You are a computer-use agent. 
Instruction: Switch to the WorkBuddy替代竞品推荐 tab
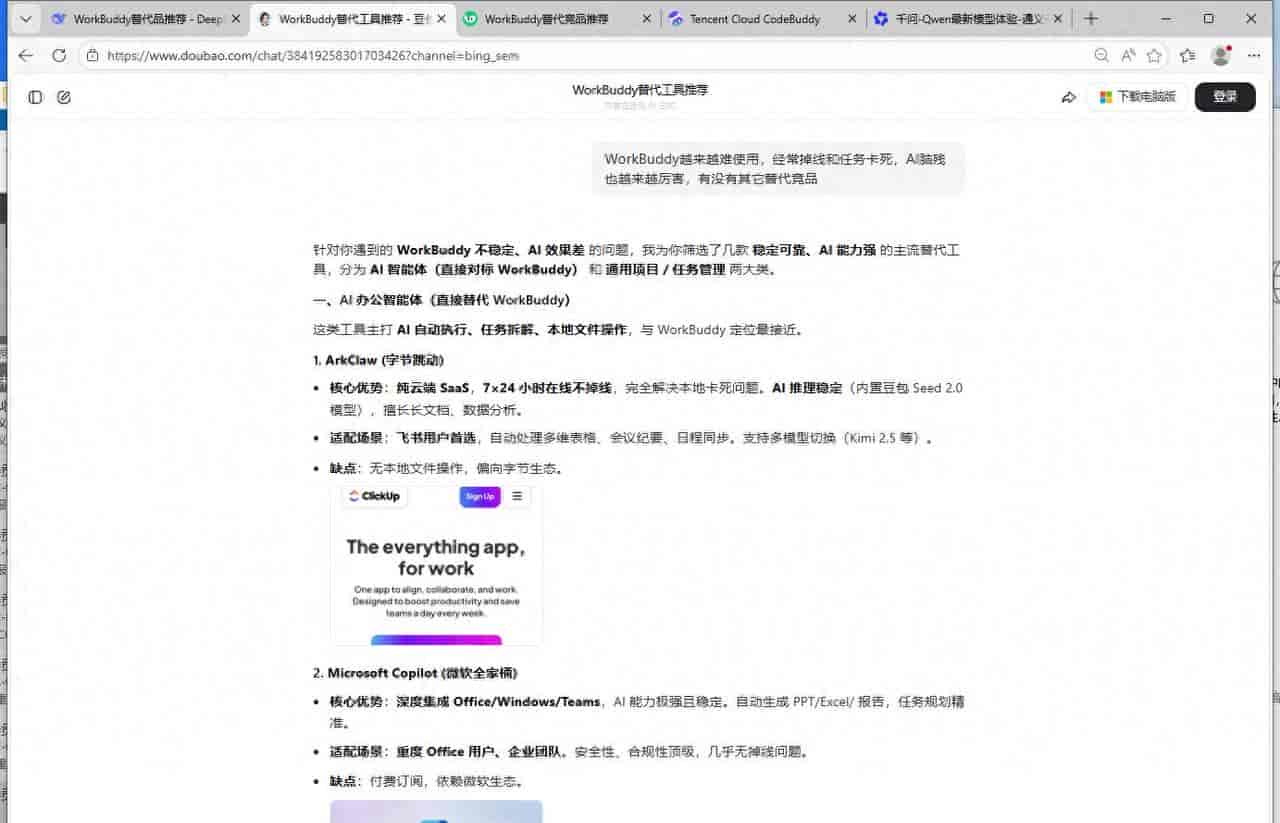[x=557, y=19]
